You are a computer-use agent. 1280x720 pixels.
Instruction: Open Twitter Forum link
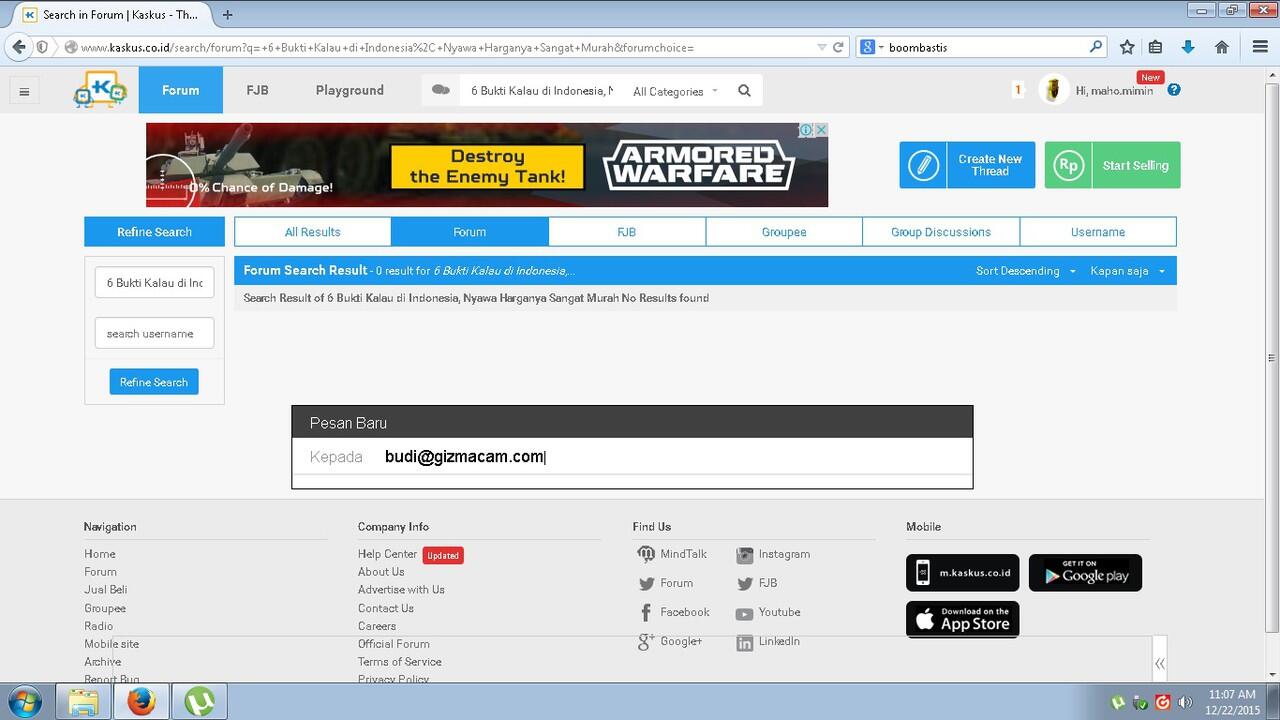point(666,583)
